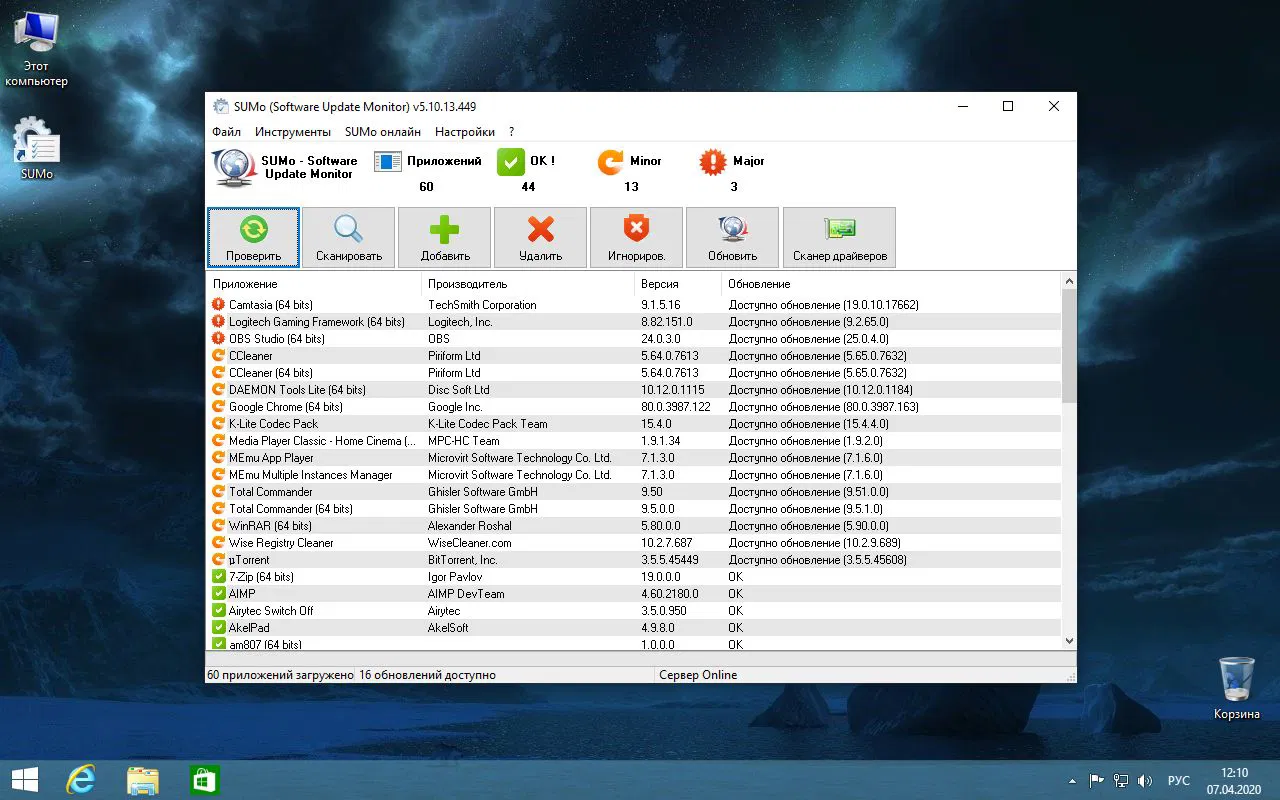
Task: Click TechSmith Corporation in the vendor column
Action: [x=482, y=305]
